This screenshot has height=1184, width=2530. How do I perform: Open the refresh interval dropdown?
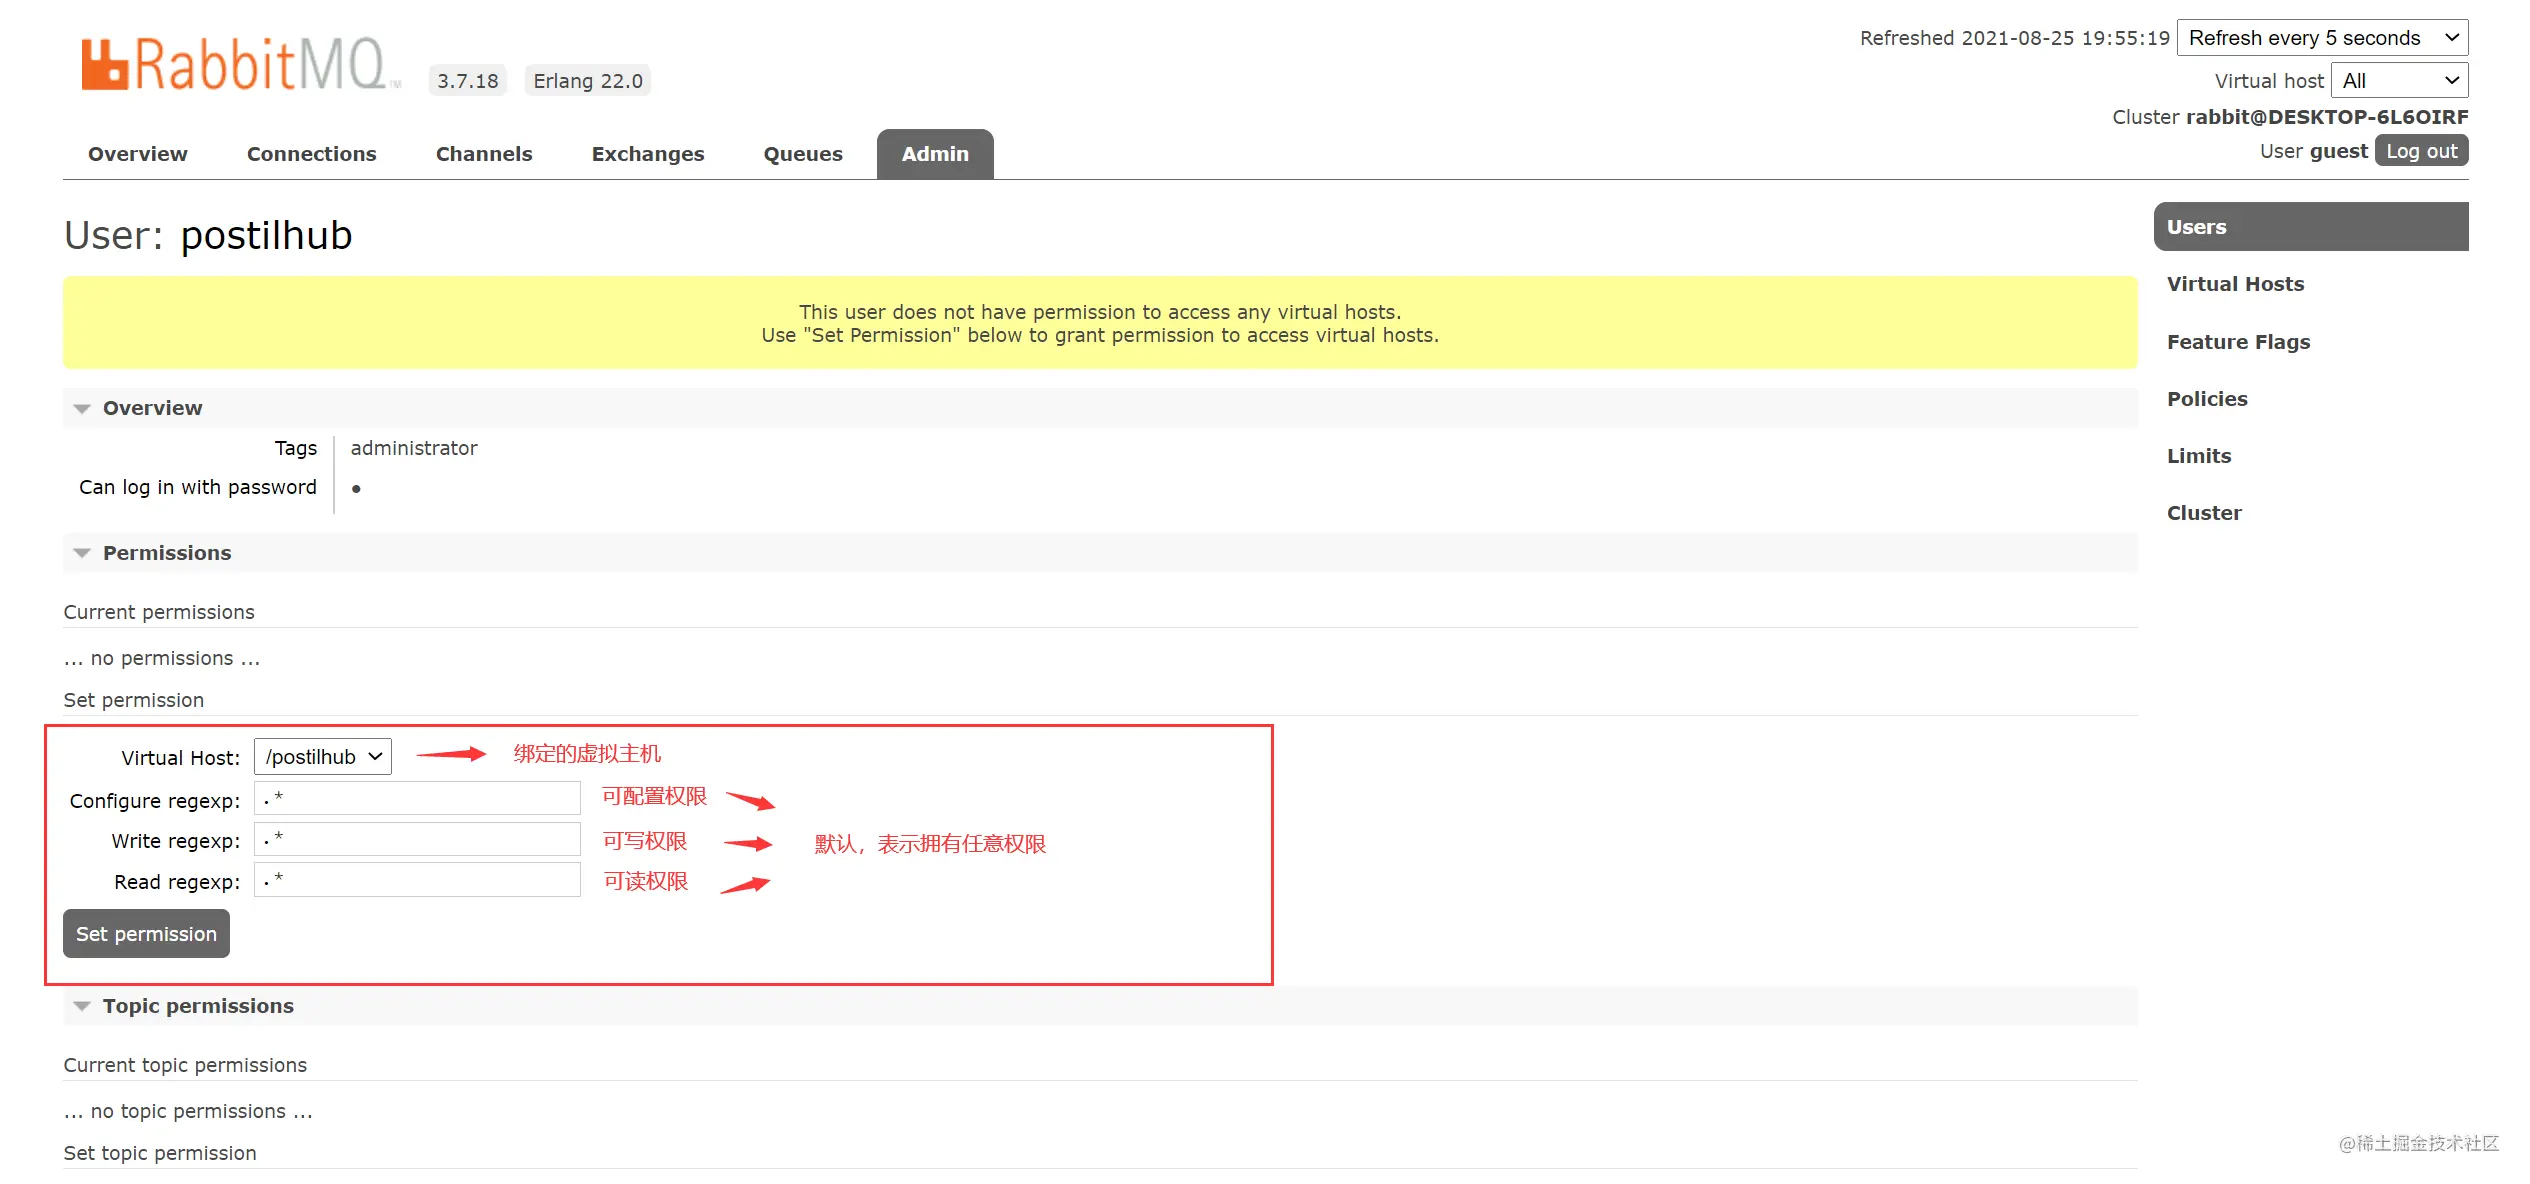pyautogui.click(x=2322, y=38)
